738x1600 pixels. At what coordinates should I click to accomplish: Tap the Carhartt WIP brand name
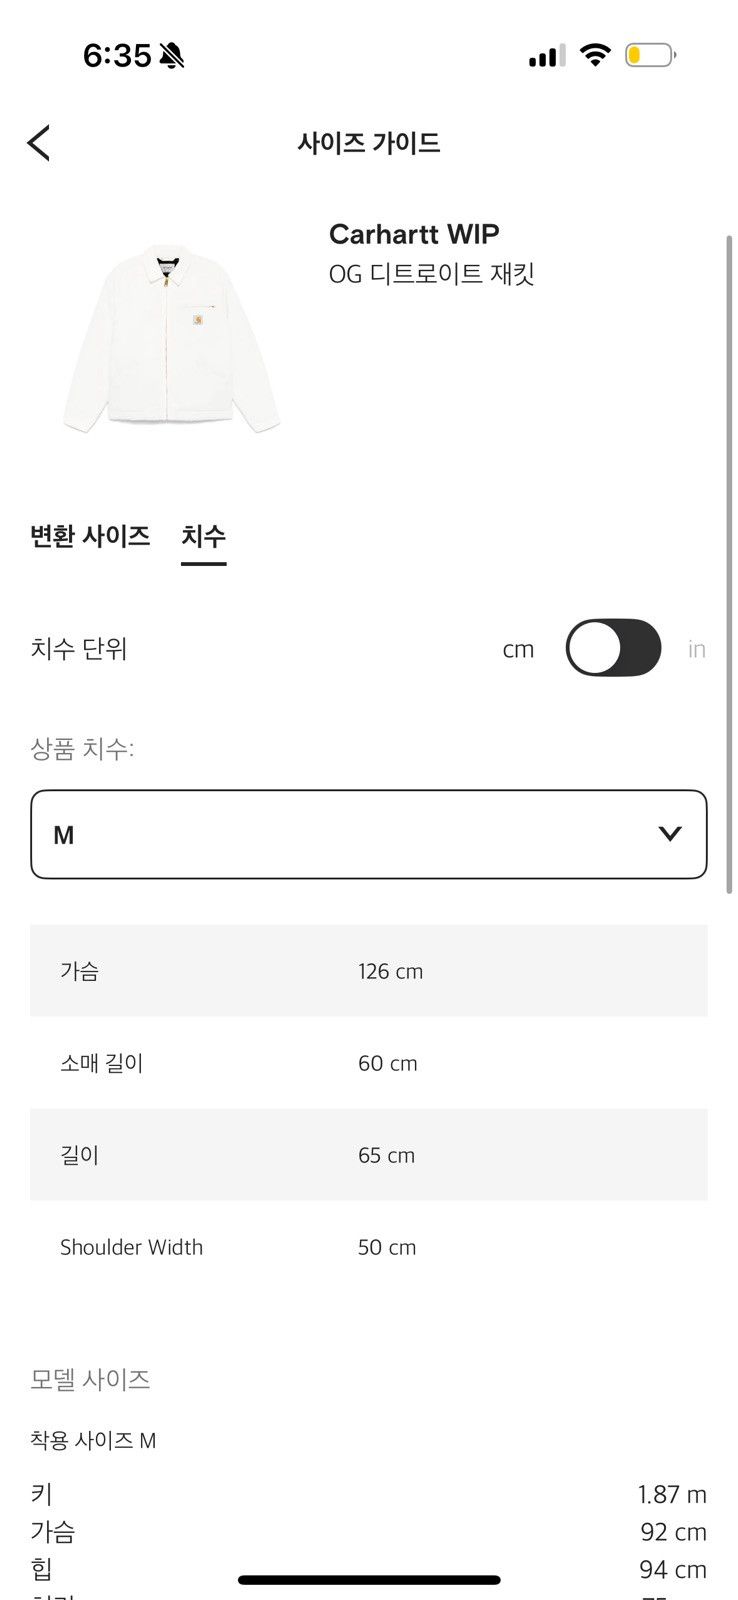[x=414, y=234]
